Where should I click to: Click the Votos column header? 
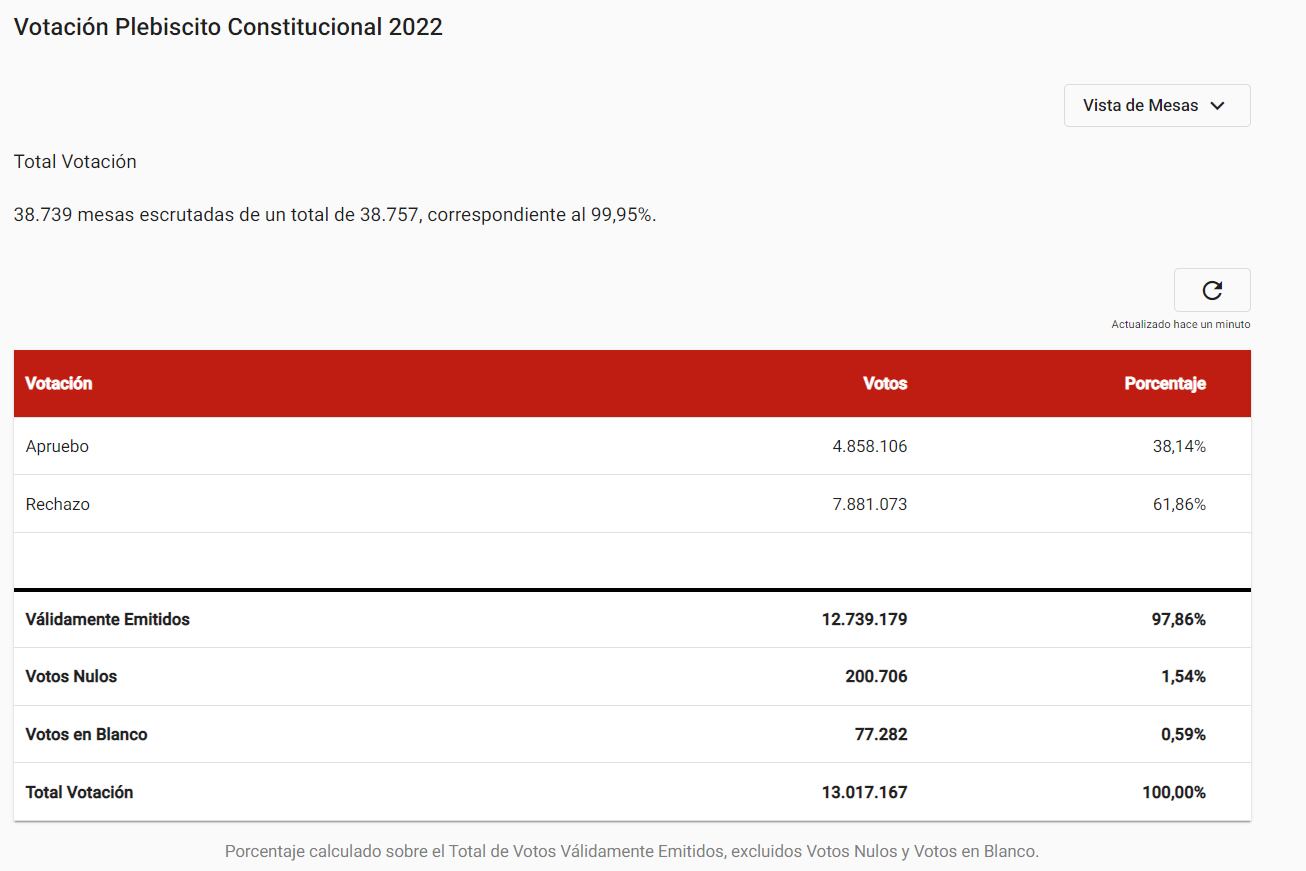click(884, 383)
